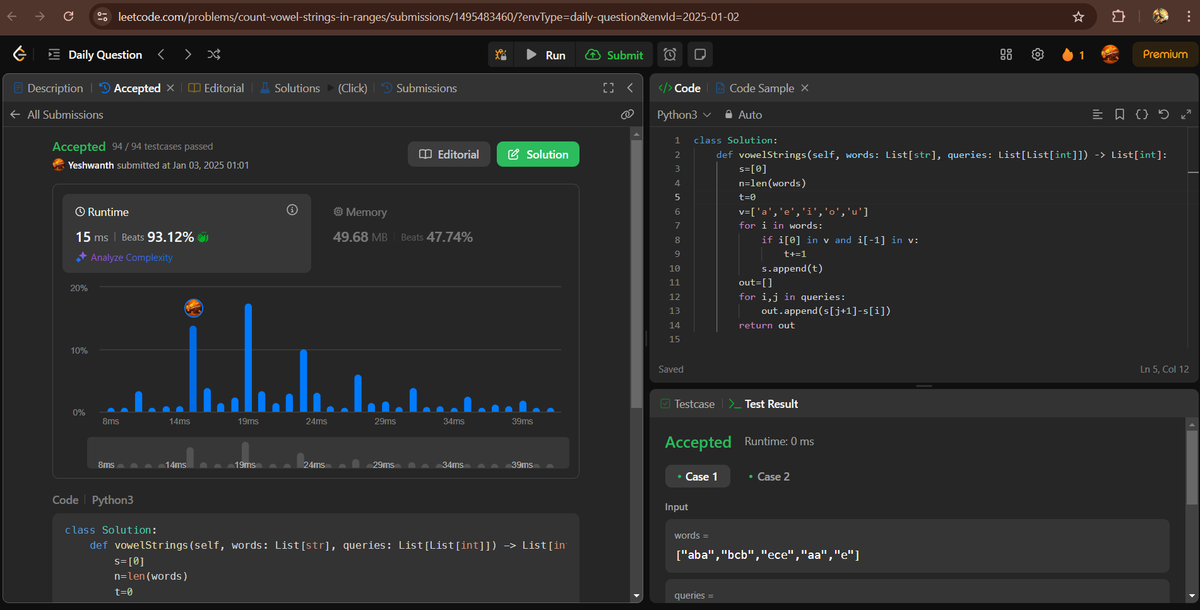Image resolution: width=1200 pixels, height=610 pixels.
Task: Open browser extensions puzzle icon
Action: click(1119, 17)
